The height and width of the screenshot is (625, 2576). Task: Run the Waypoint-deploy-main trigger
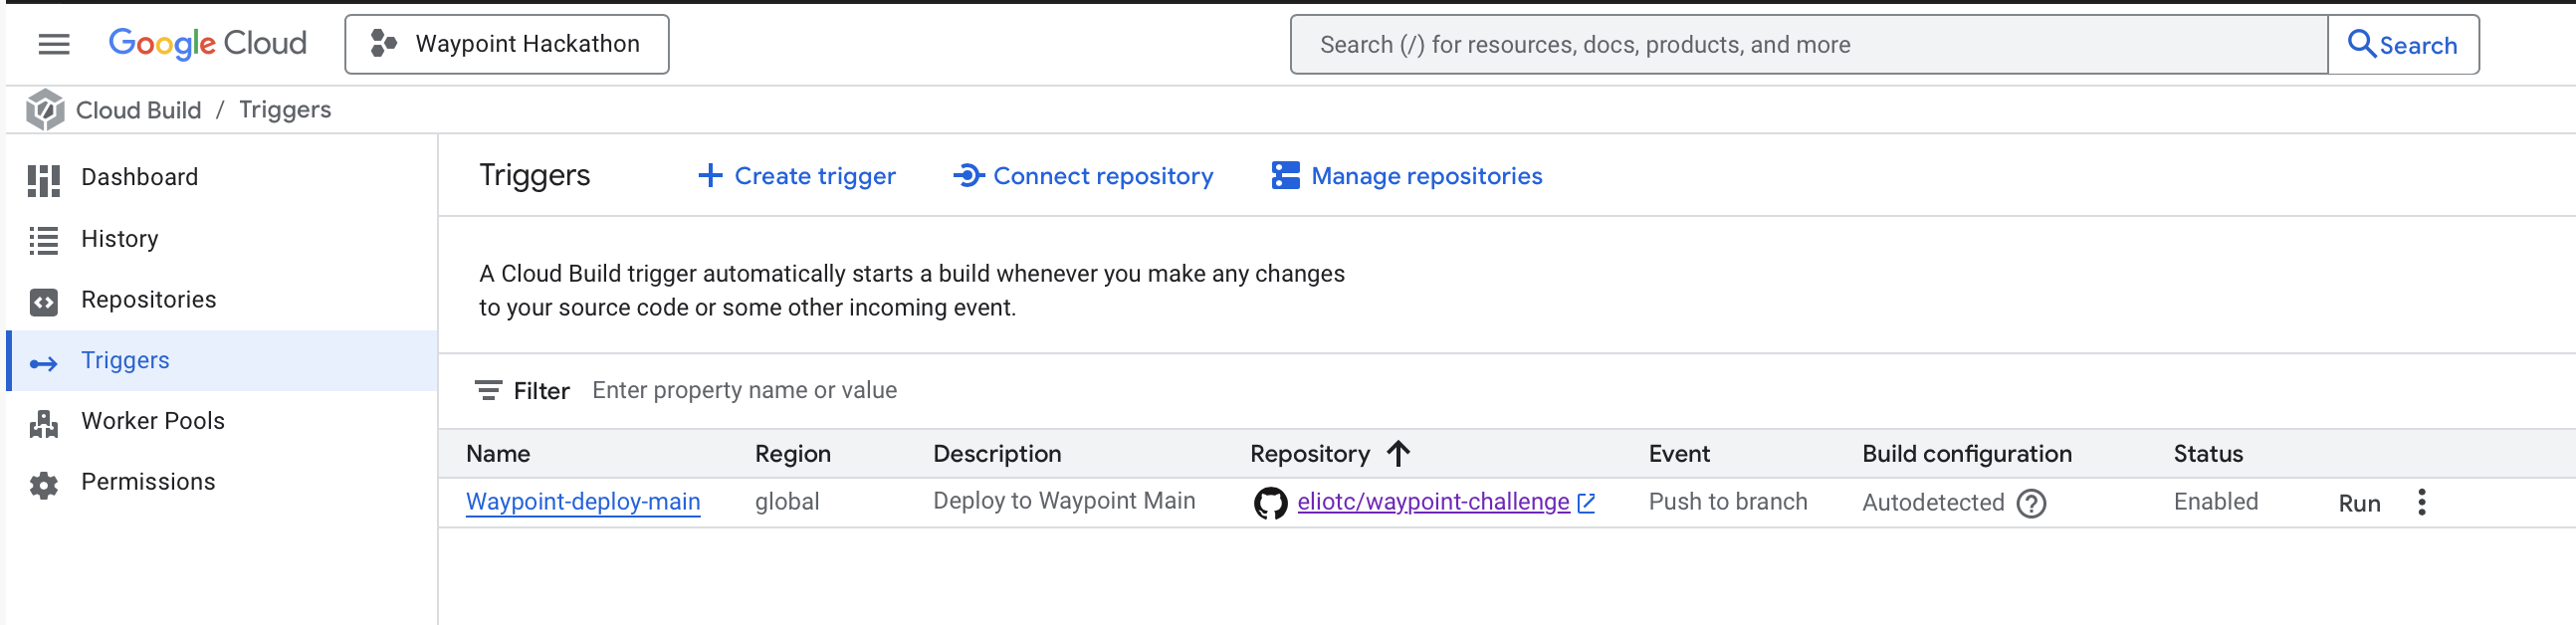click(2358, 503)
